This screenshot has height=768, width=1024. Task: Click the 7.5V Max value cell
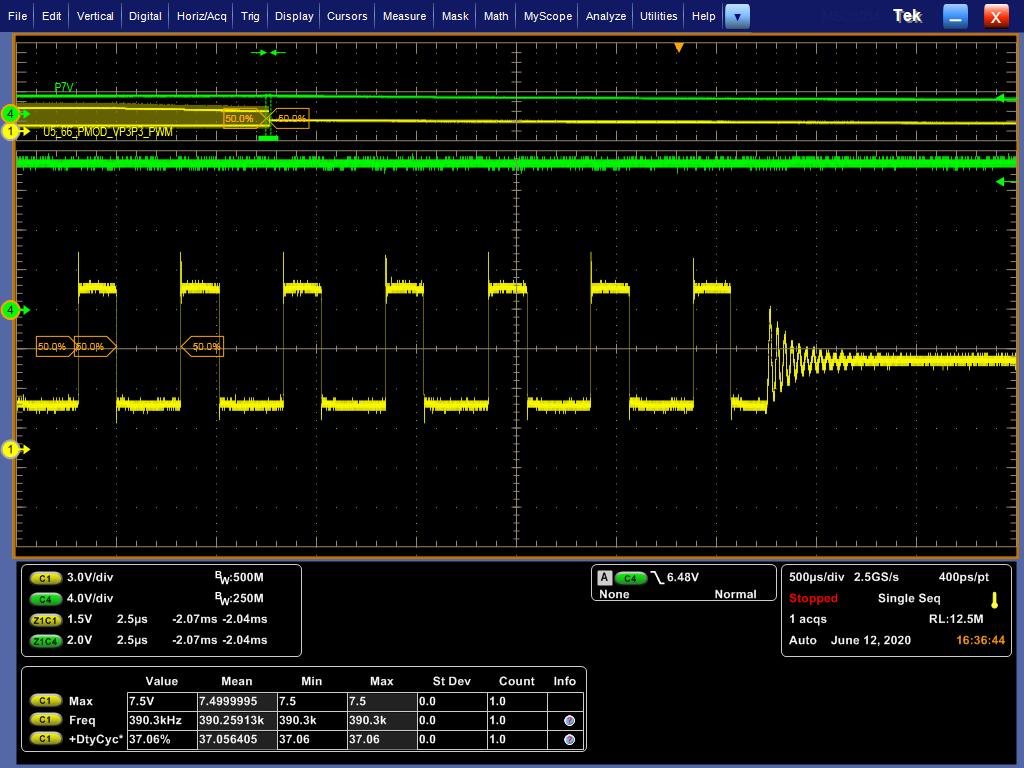tap(162, 701)
